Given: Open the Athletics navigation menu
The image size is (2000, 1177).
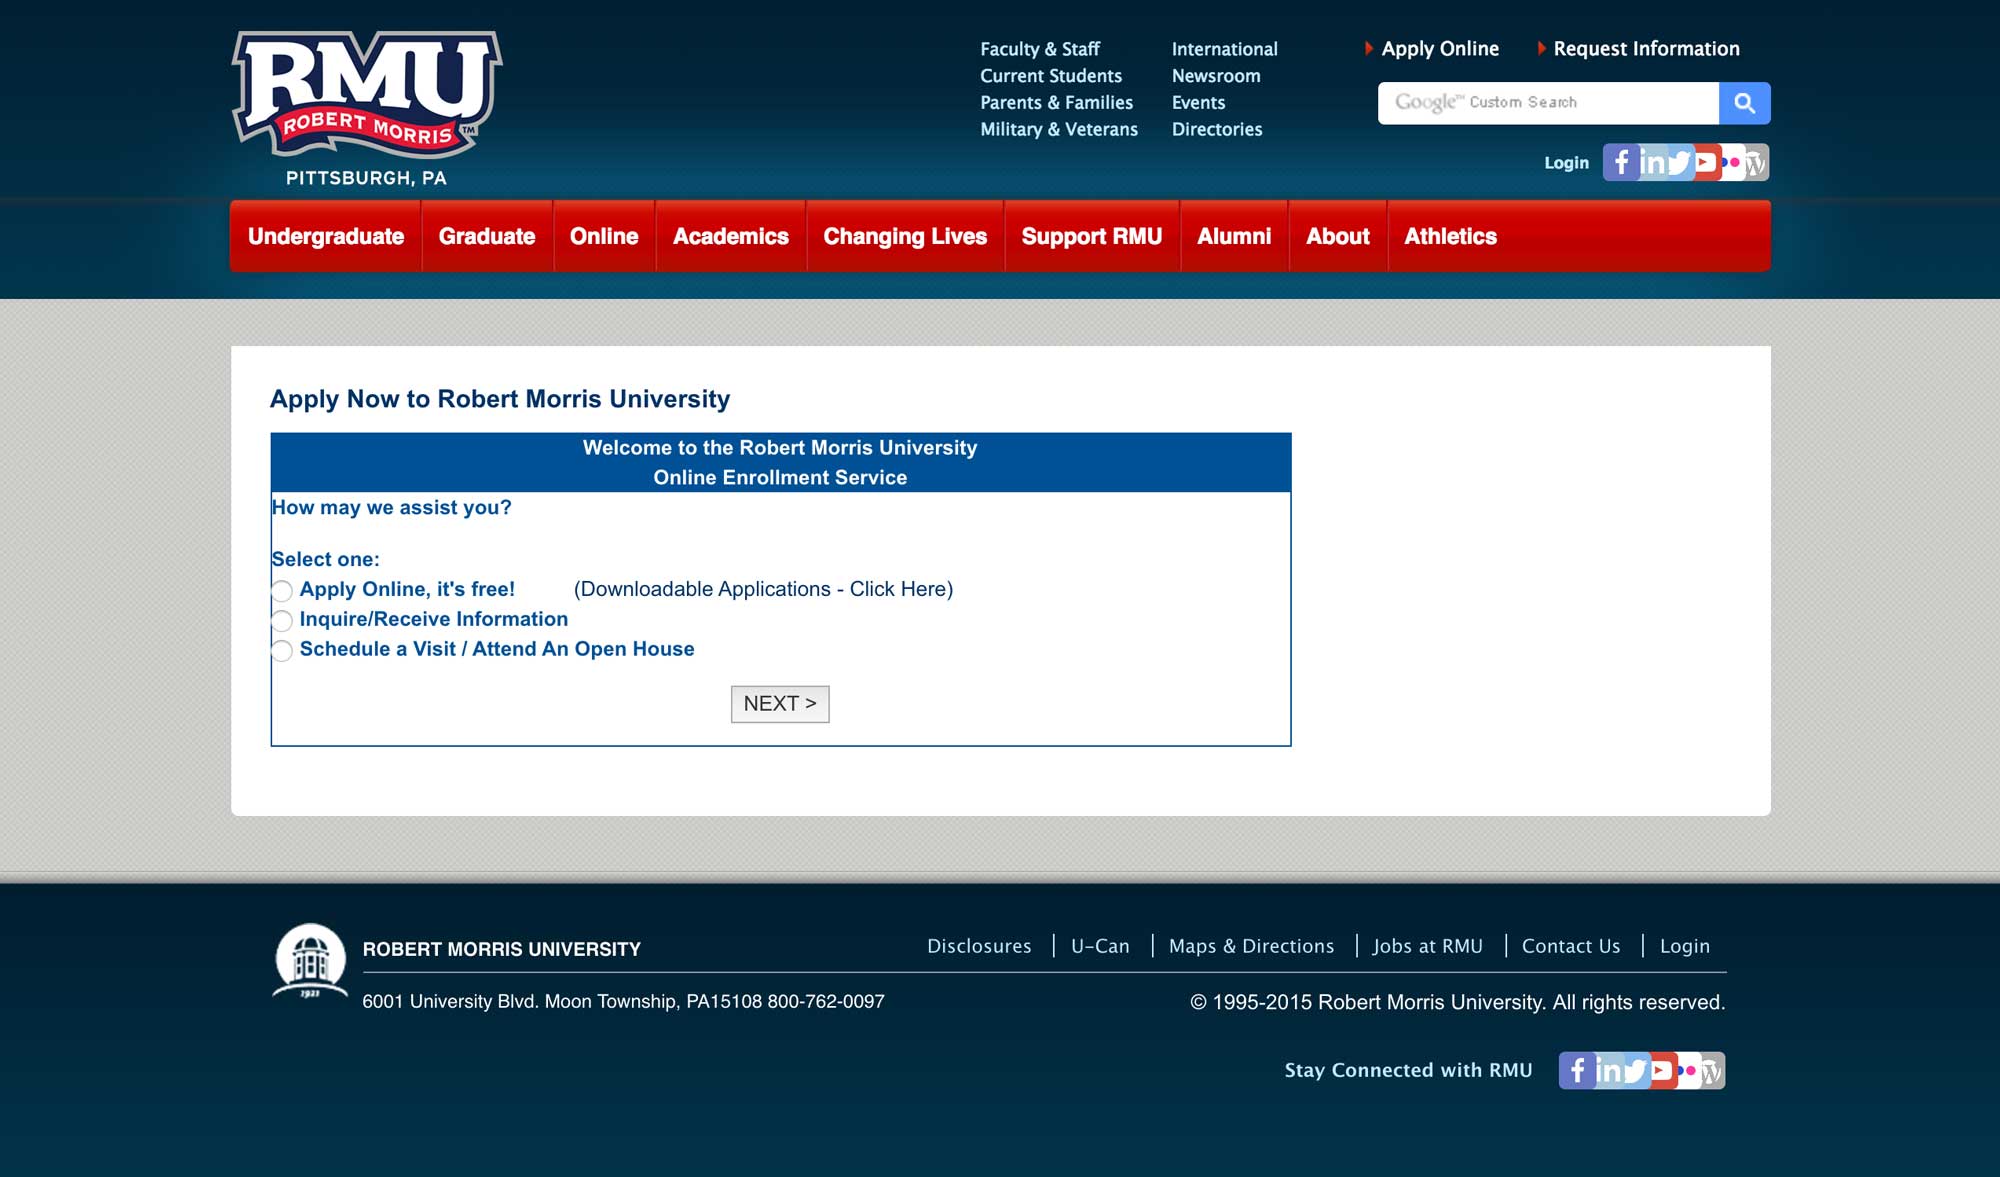Looking at the screenshot, I should coord(1450,236).
